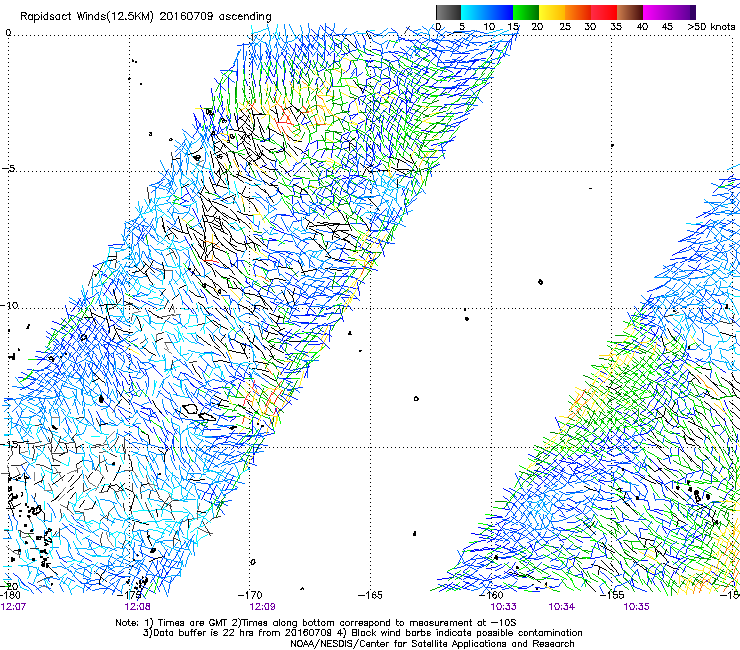Choose the brown 35-40 knots legend swatch
740x650 pixels.
[x=630, y=12]
